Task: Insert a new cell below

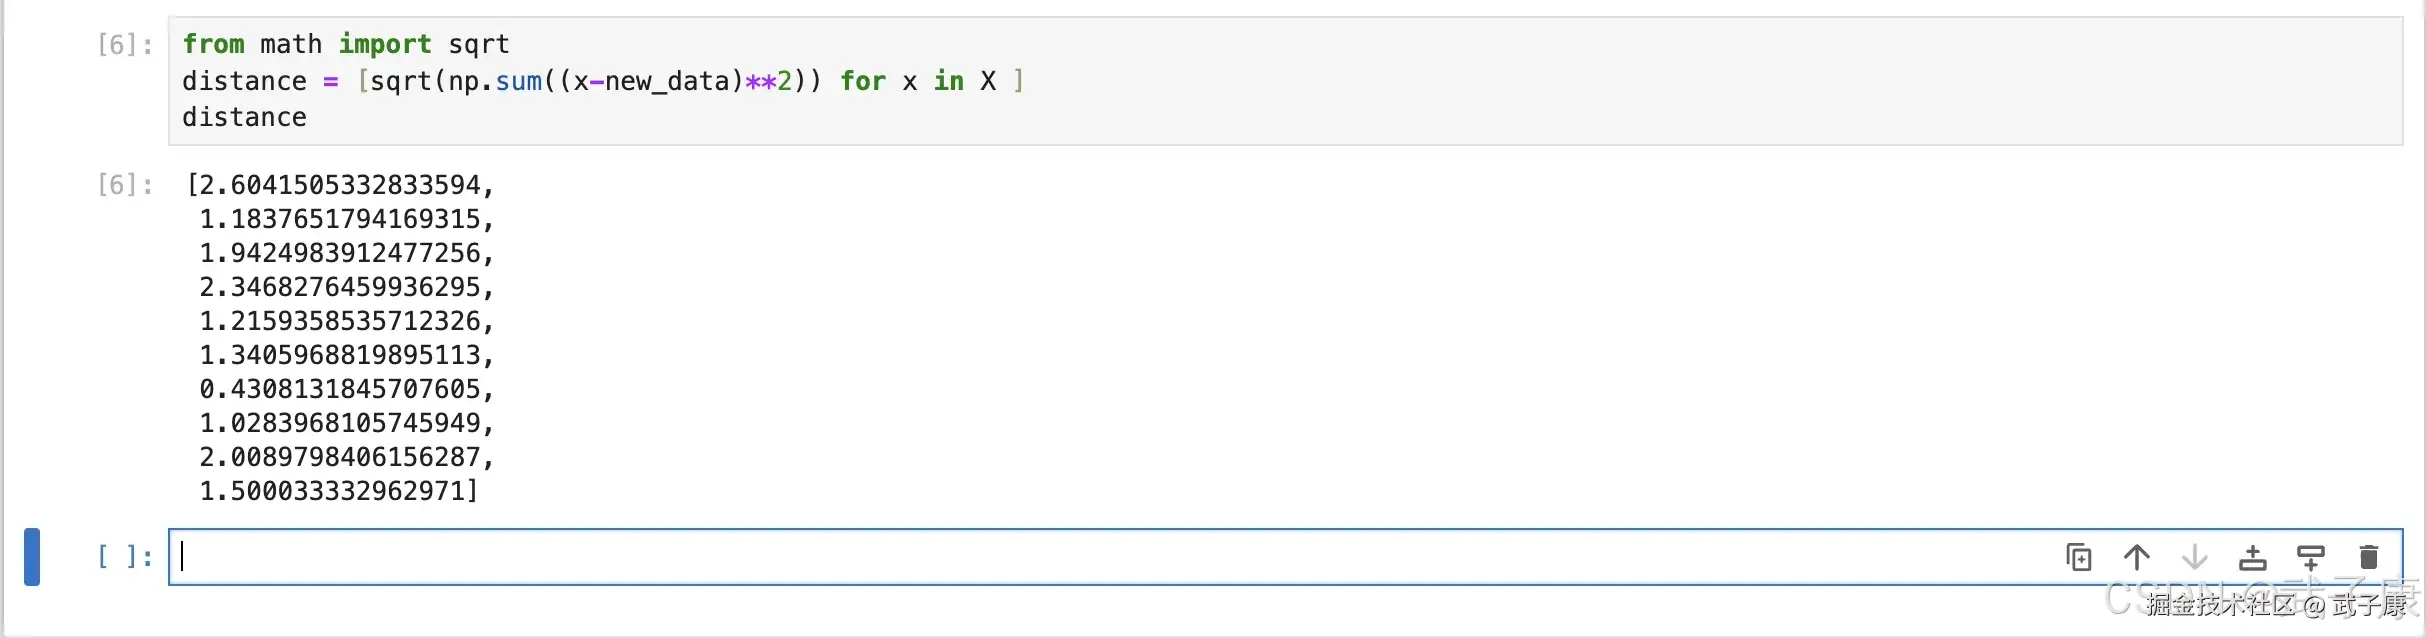Action: click(2312, 556)
